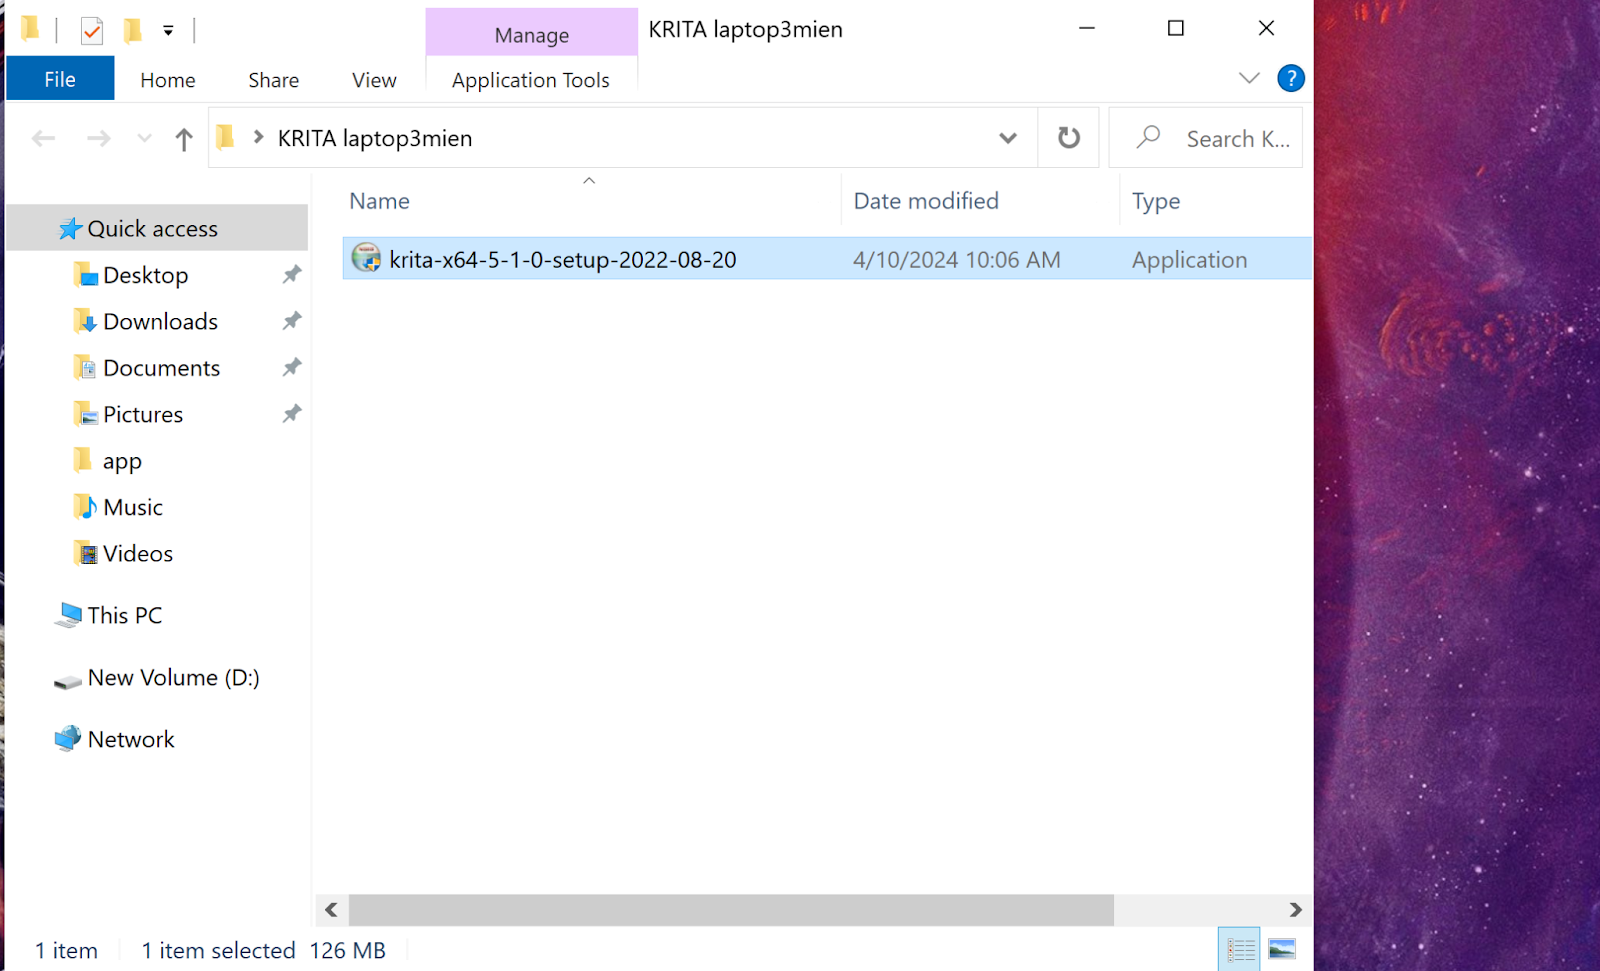1600x971 pixels.
Task: Click the 4/10/2024 10:06 AM date cell
Action: click(x=957, y=260)
